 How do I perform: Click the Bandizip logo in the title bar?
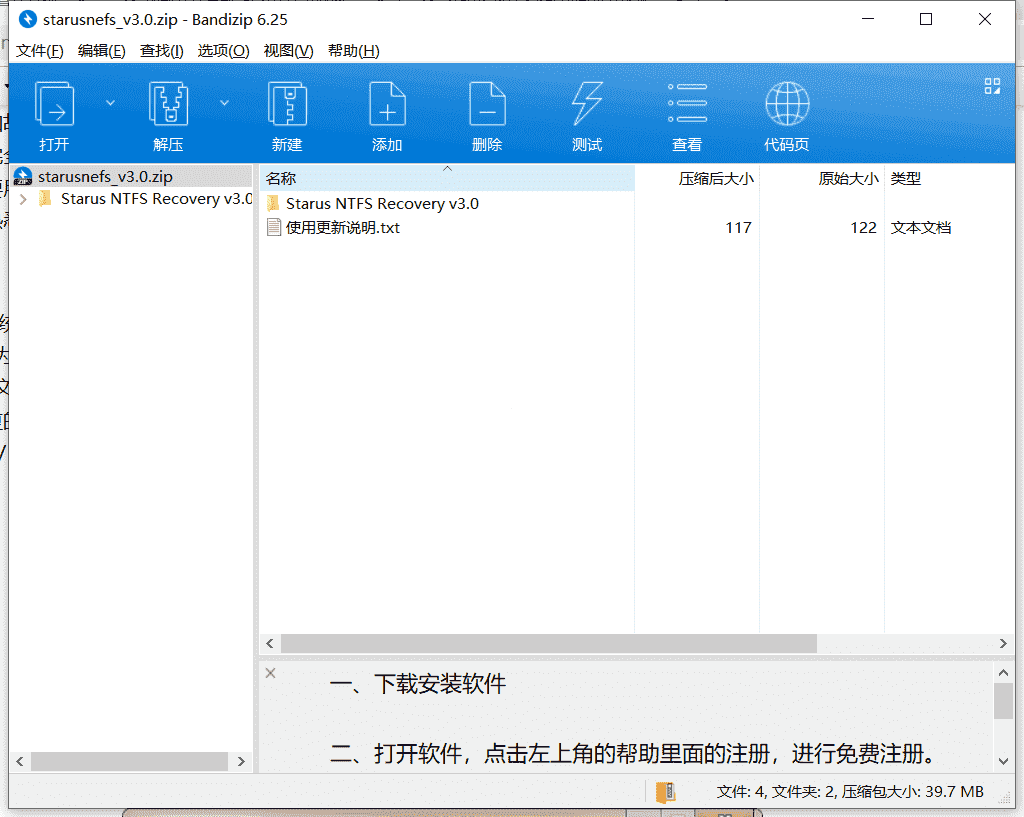click(x=27, y=20)
